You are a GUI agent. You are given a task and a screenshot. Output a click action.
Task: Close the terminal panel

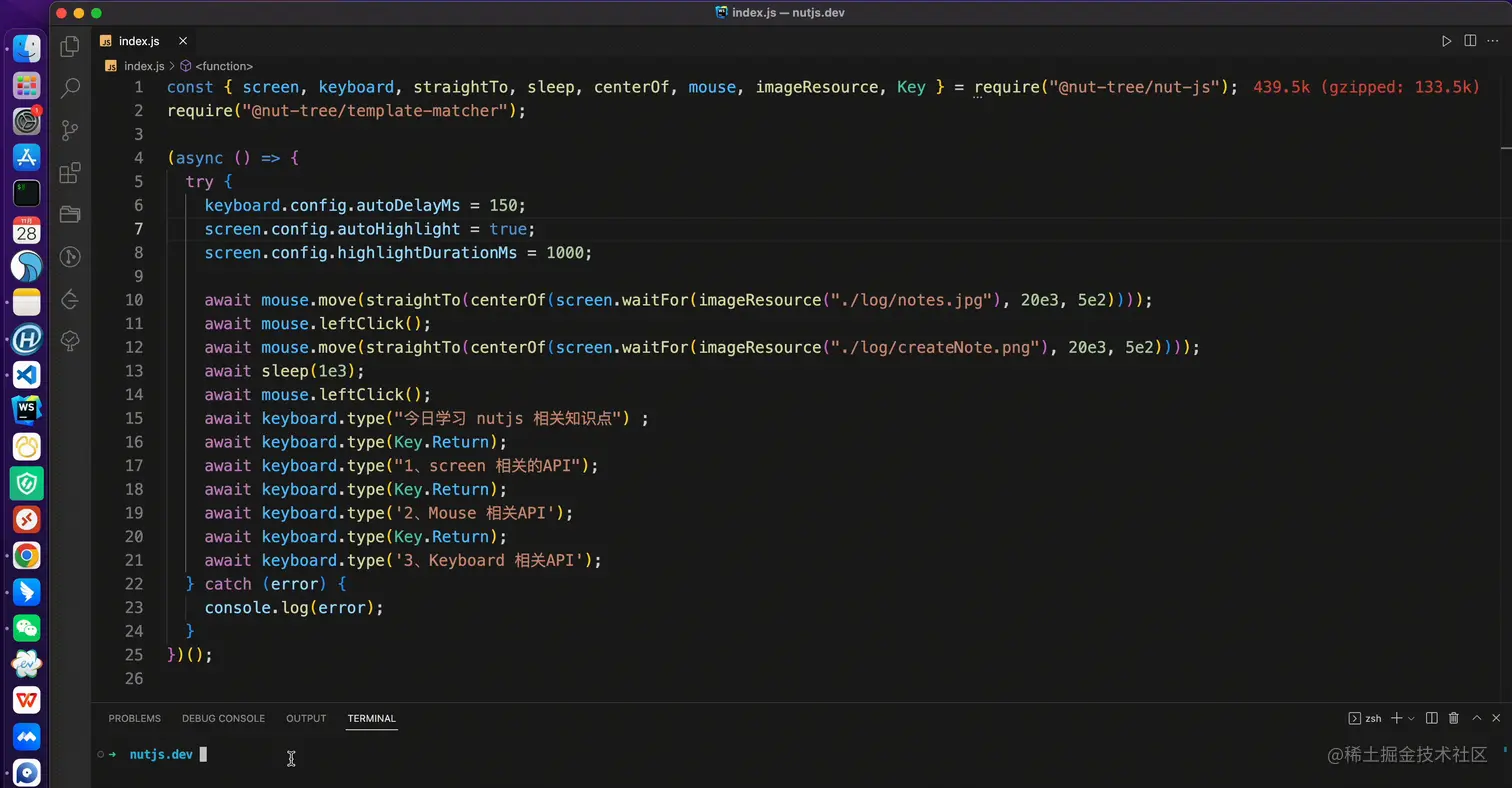click(x=1497, y=718)
